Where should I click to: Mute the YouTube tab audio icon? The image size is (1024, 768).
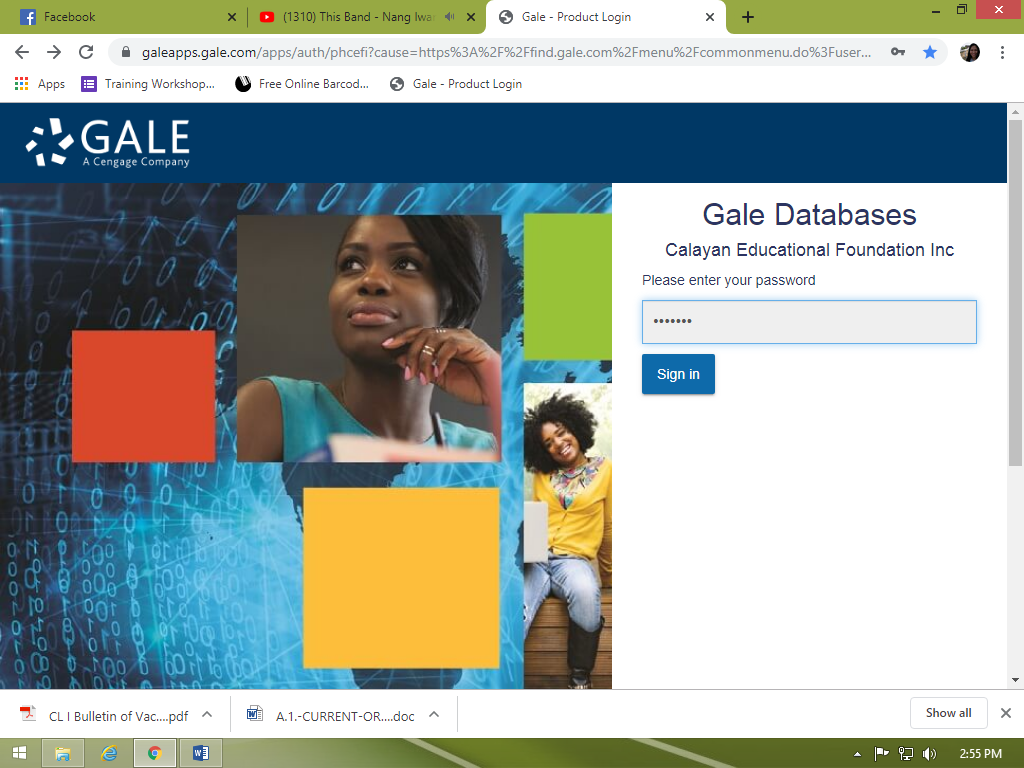tap(450, 17)
